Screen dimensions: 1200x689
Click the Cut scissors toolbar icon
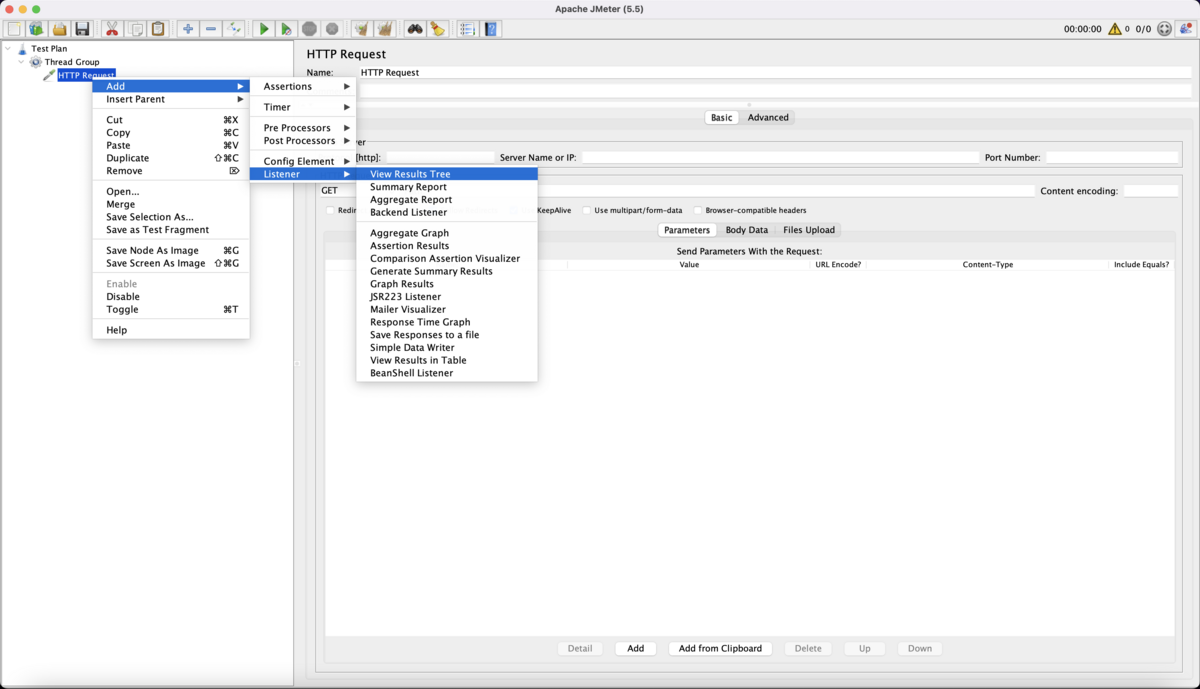tap(112, 29)
